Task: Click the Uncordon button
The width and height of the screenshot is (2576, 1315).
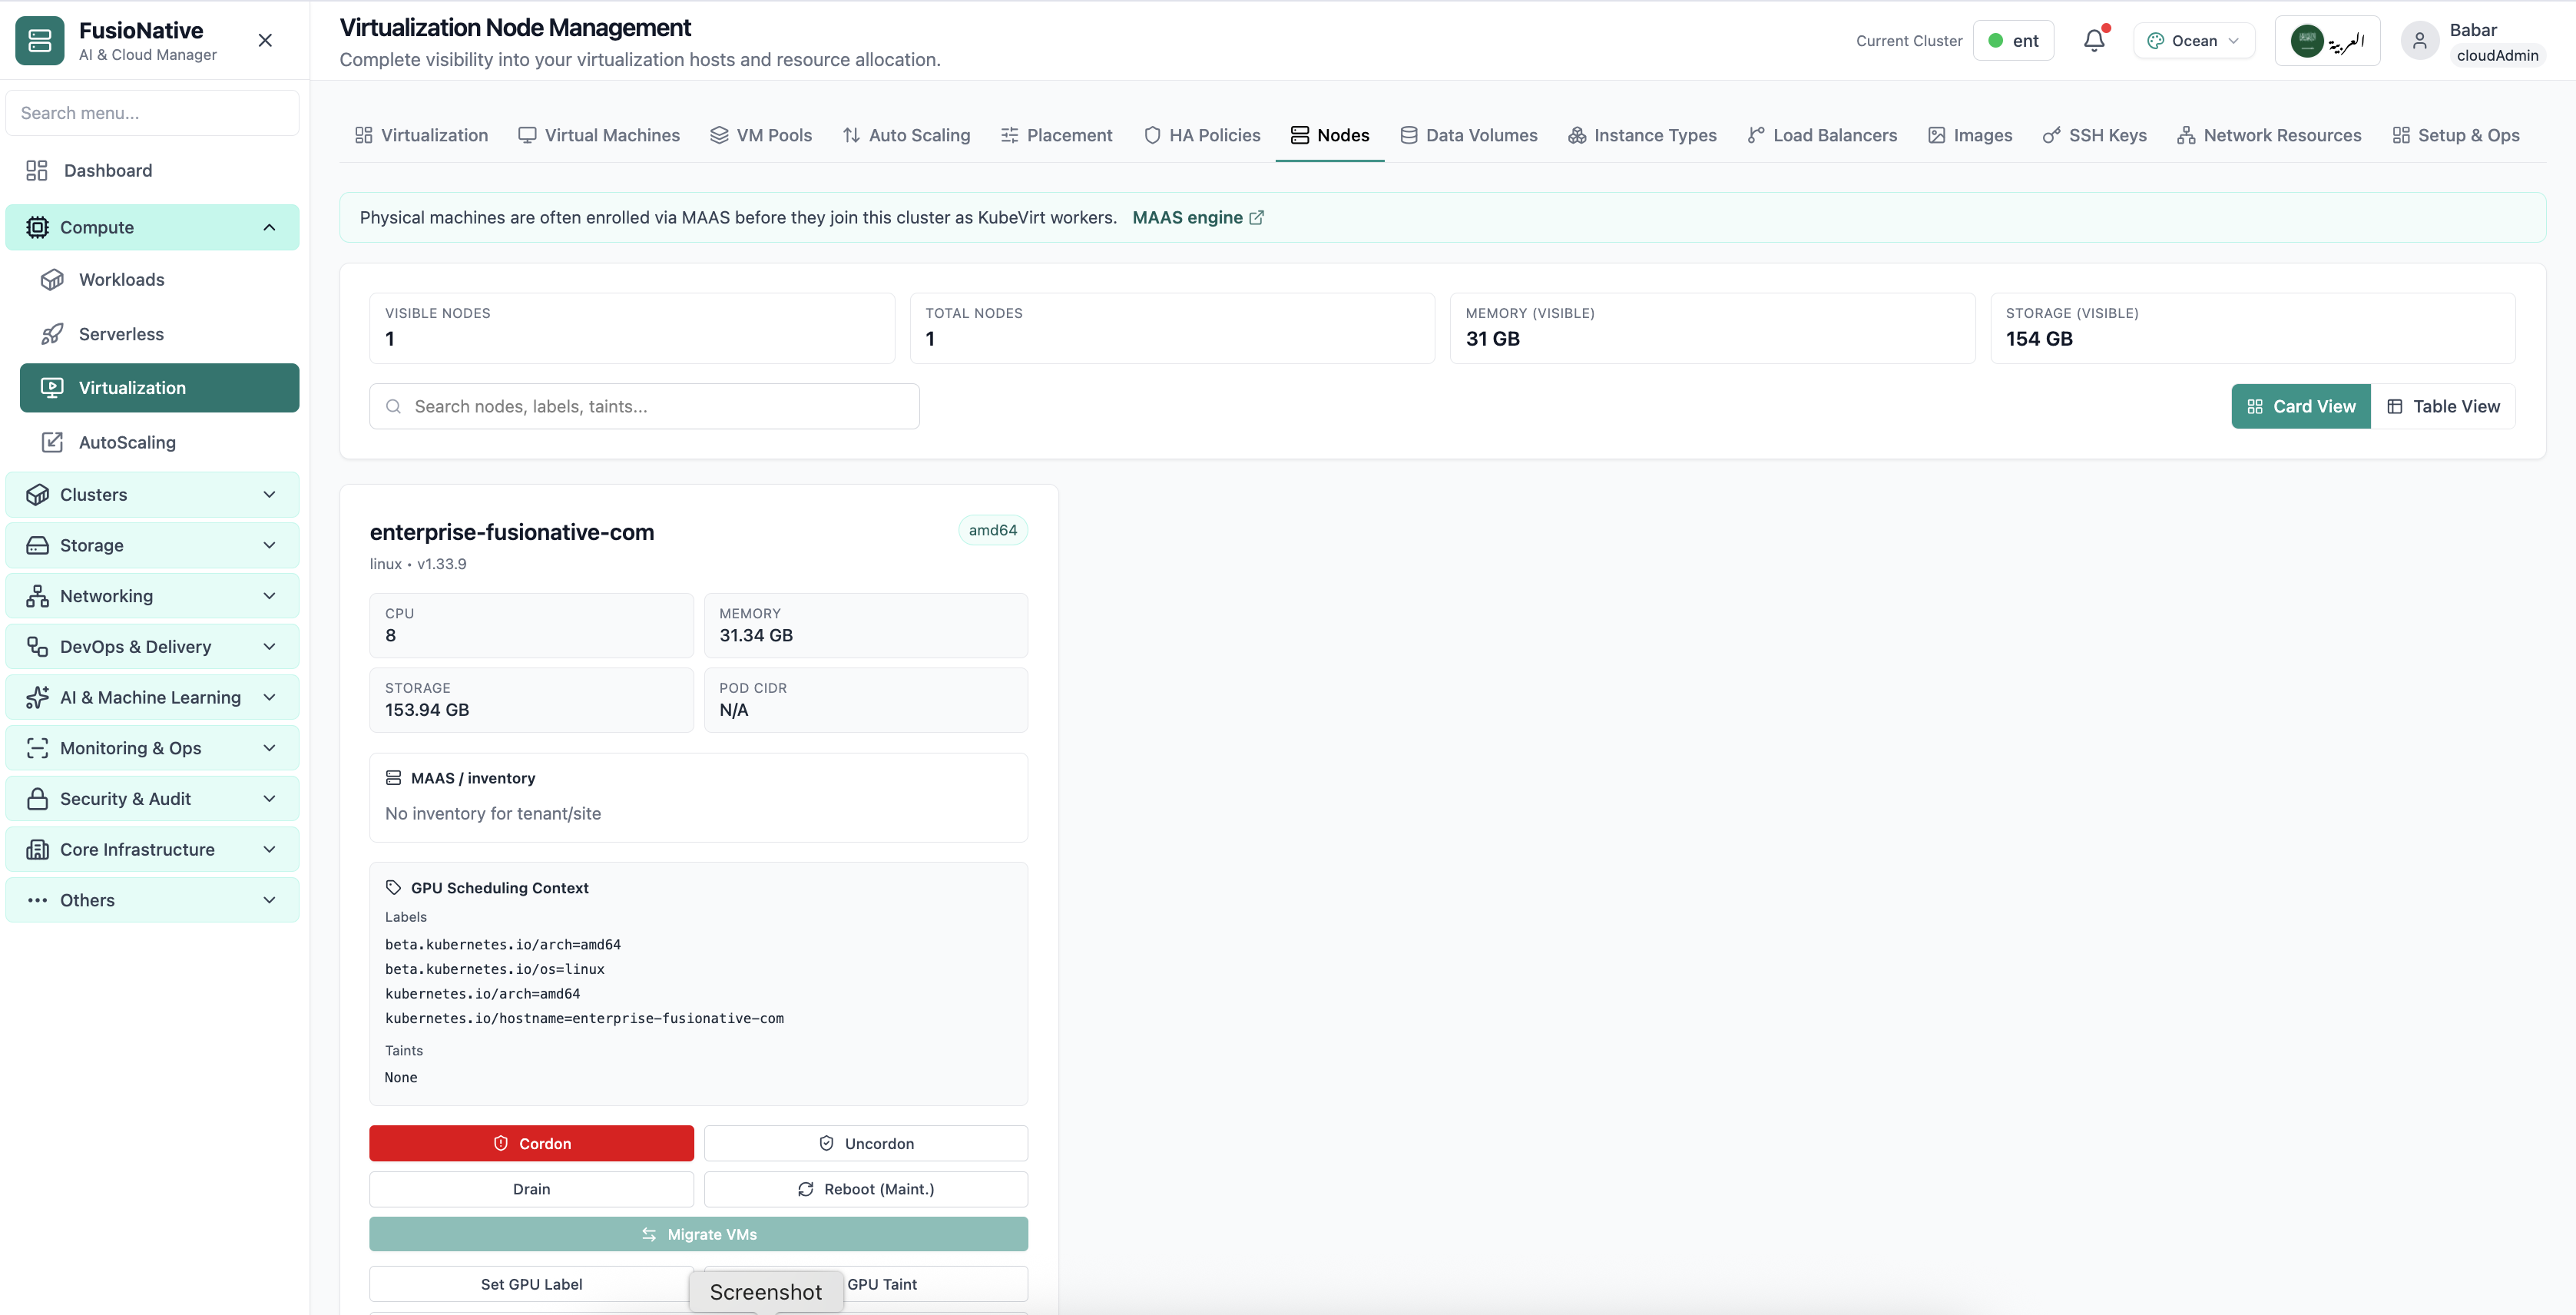Action: tap(866, 1143)
